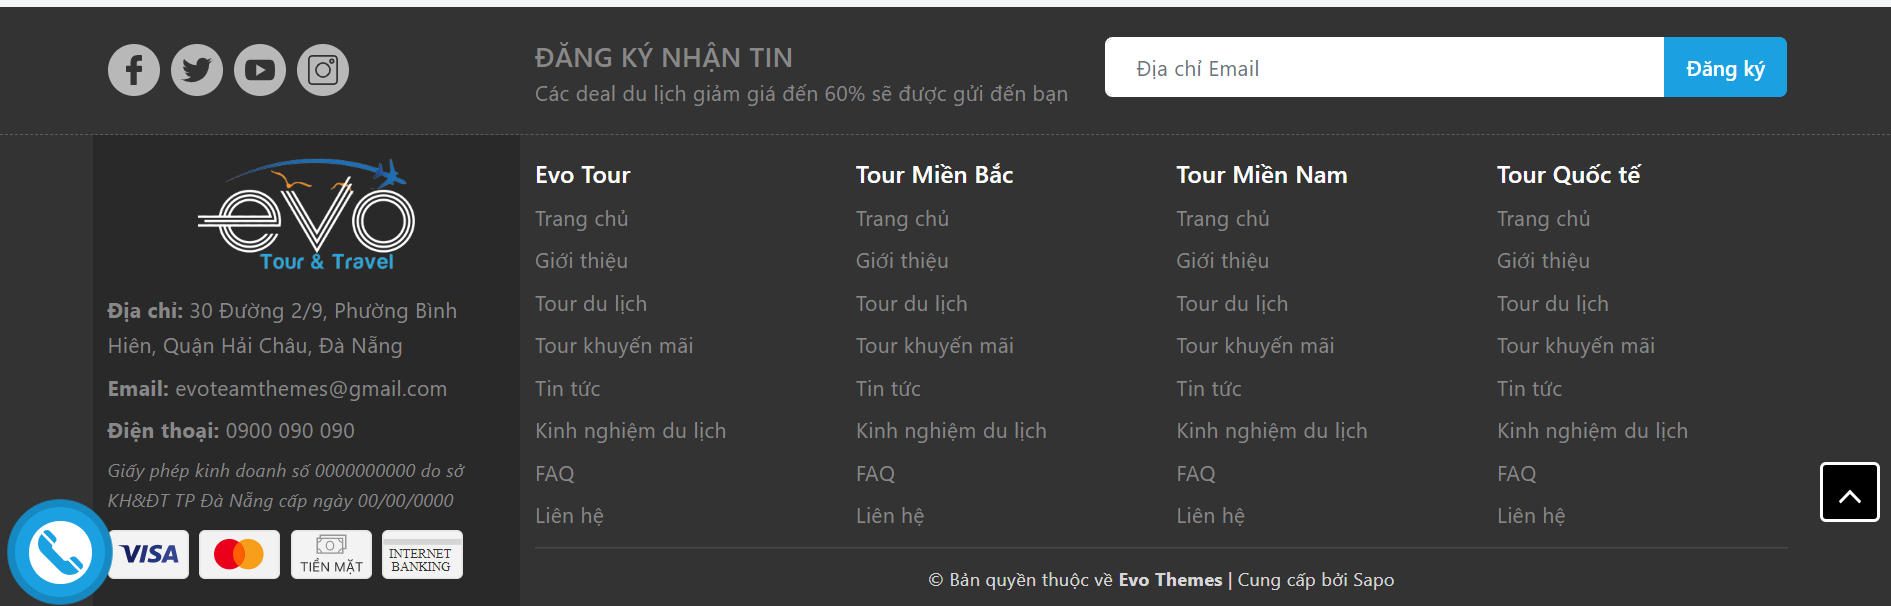Viewport: 1891px width, 606px height.
Task: Open Tour du lịch under Evo Tour
Action: (x=591, y=304)
